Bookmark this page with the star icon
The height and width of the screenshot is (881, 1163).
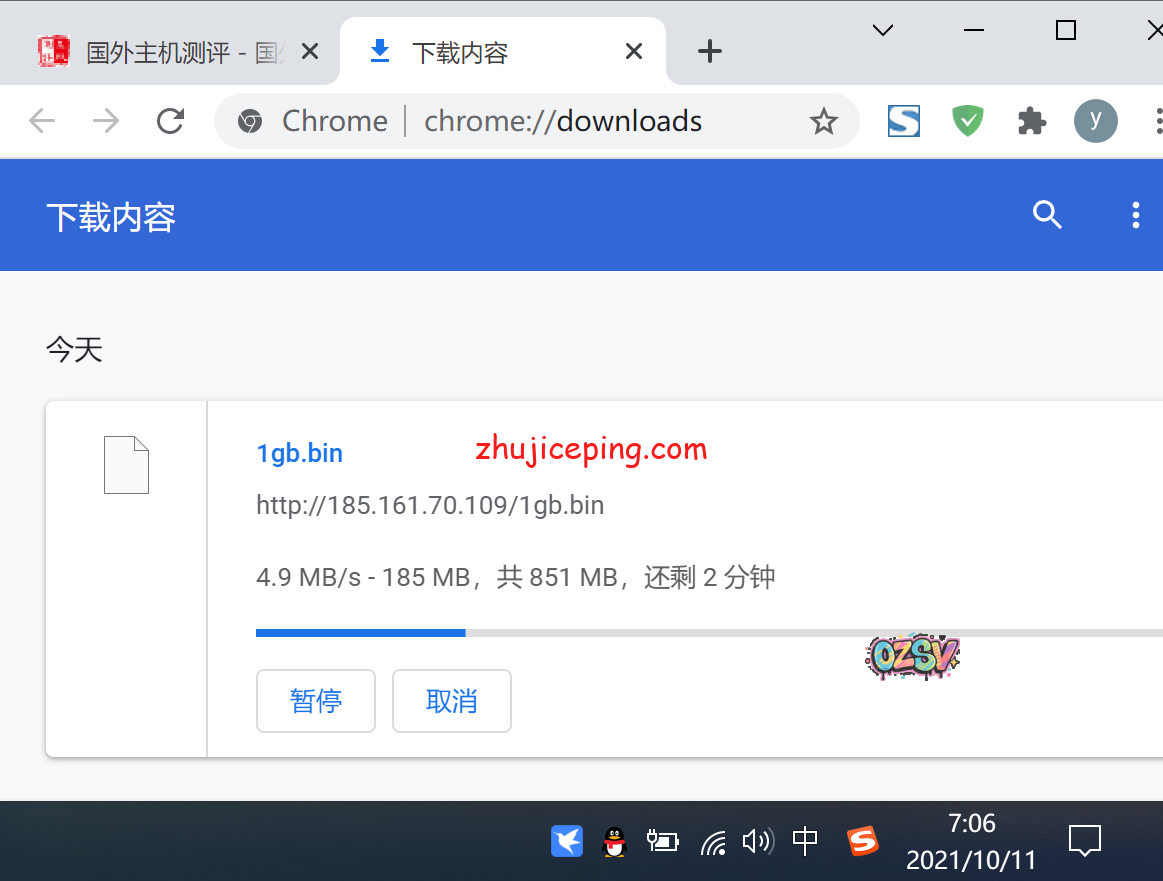click(823, 122)
